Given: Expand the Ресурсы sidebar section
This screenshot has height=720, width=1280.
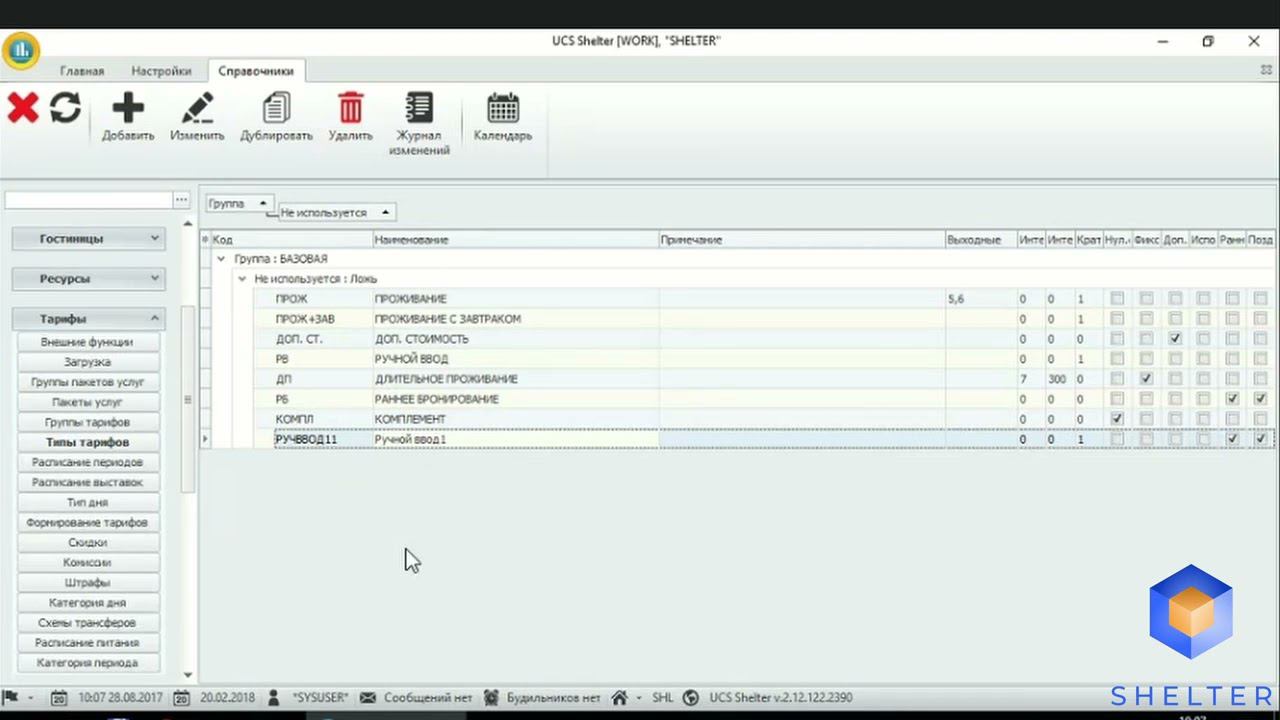Looking at the screenshot, I should click(88, 278).
